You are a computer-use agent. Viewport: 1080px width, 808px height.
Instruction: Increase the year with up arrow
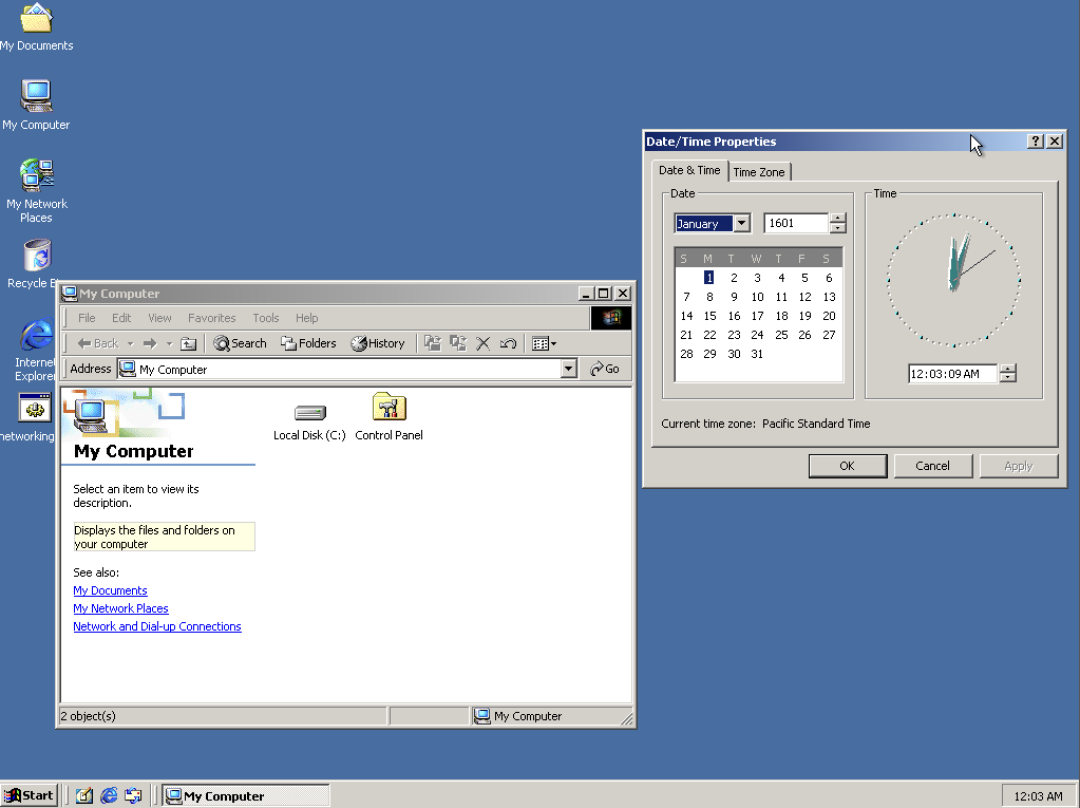point(838,218)
